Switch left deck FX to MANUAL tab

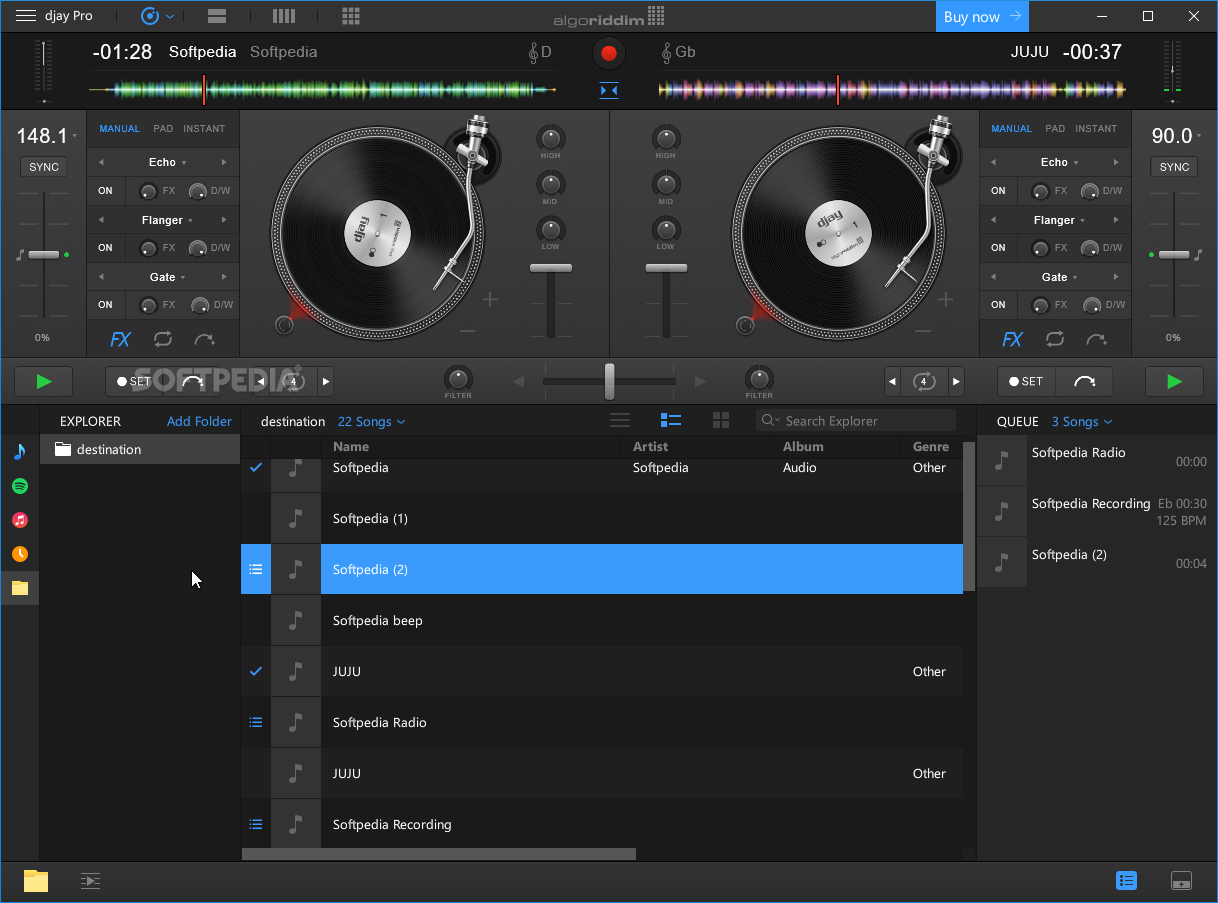coord(120,129)
